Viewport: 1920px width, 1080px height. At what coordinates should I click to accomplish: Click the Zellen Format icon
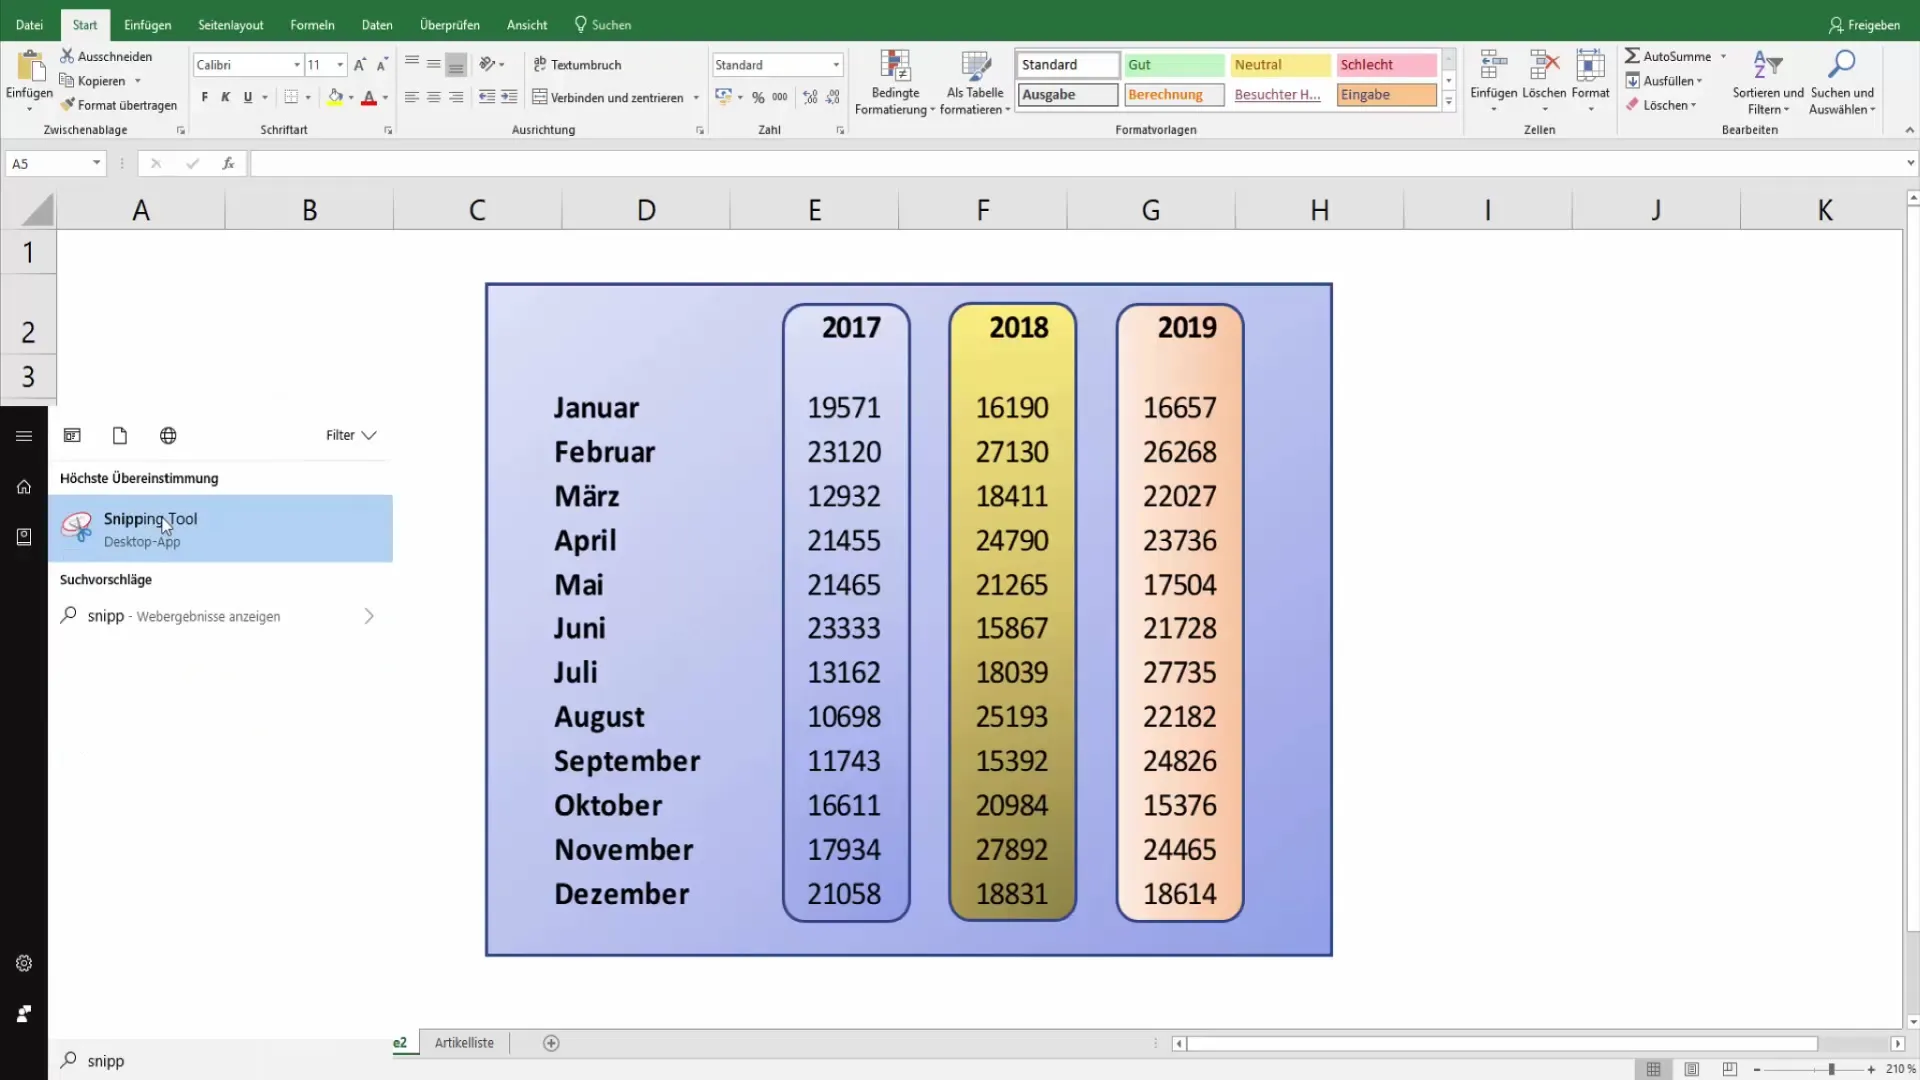[x=1590, y=66]
